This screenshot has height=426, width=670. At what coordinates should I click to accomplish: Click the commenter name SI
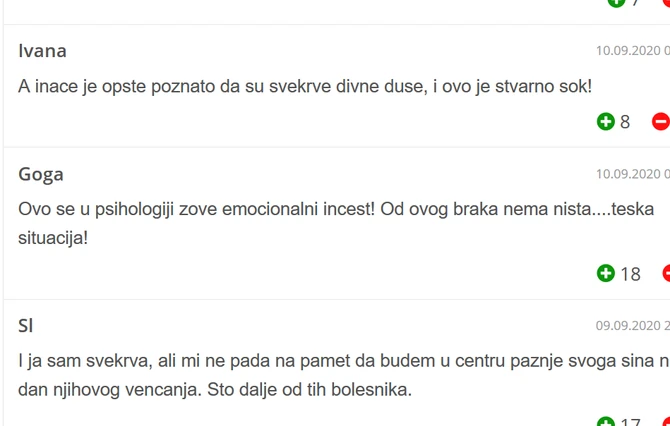click(x=26, y=325)
